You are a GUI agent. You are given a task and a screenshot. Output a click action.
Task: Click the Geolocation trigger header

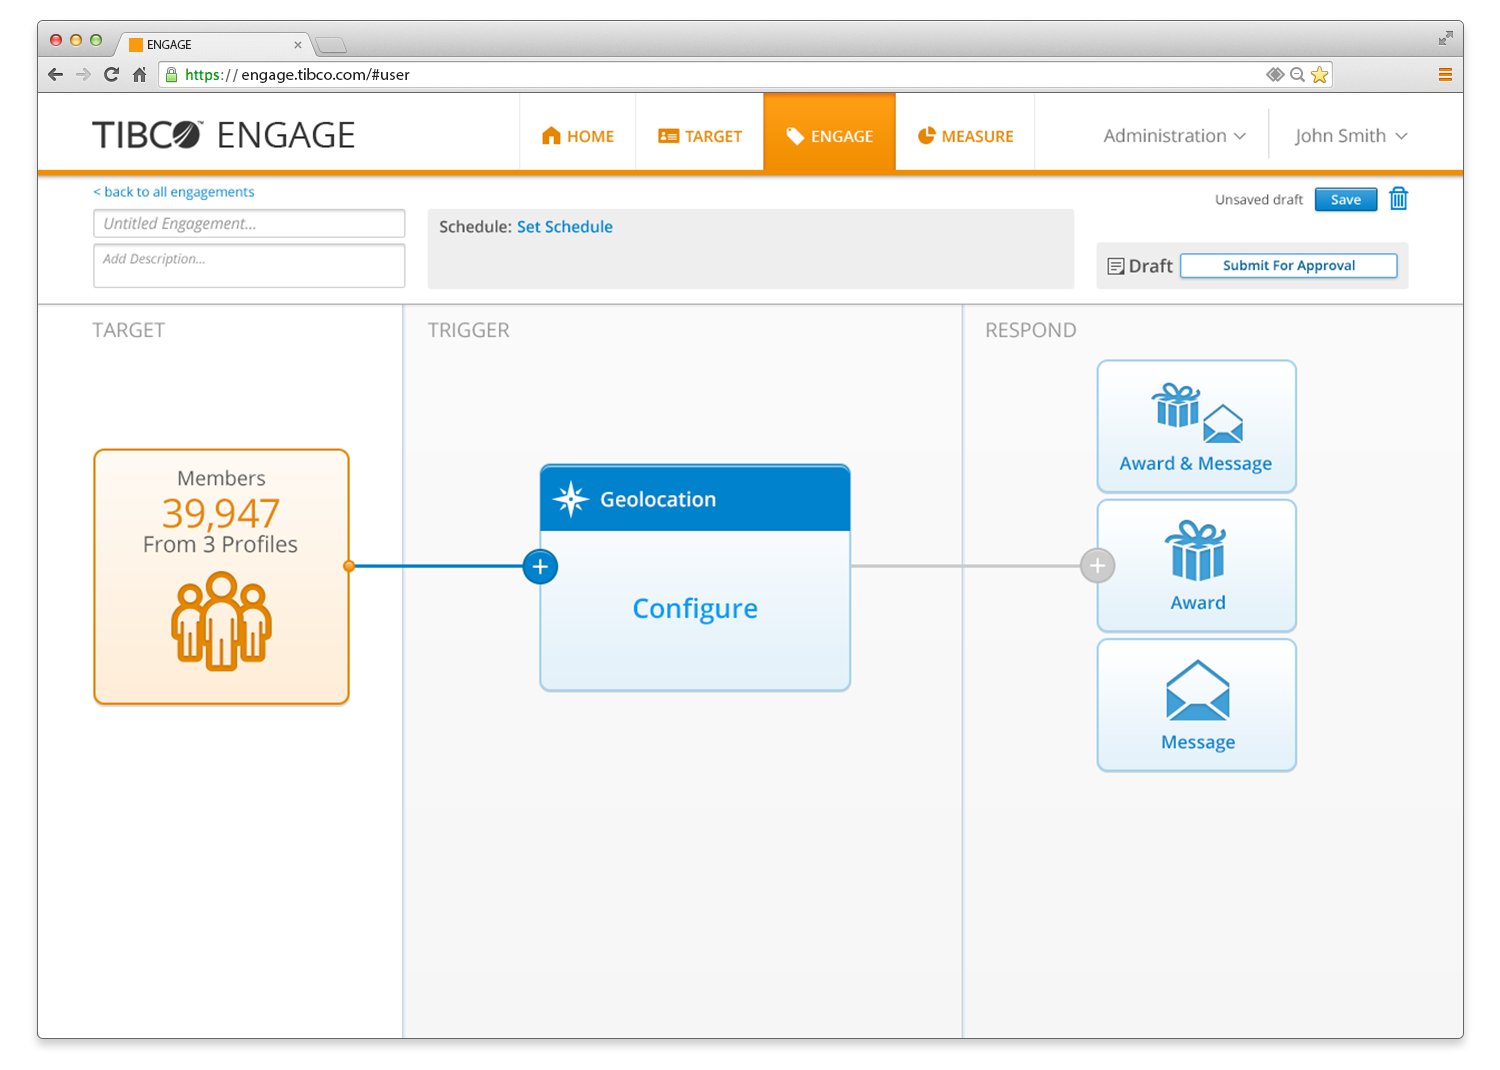[x=695, y=498]
